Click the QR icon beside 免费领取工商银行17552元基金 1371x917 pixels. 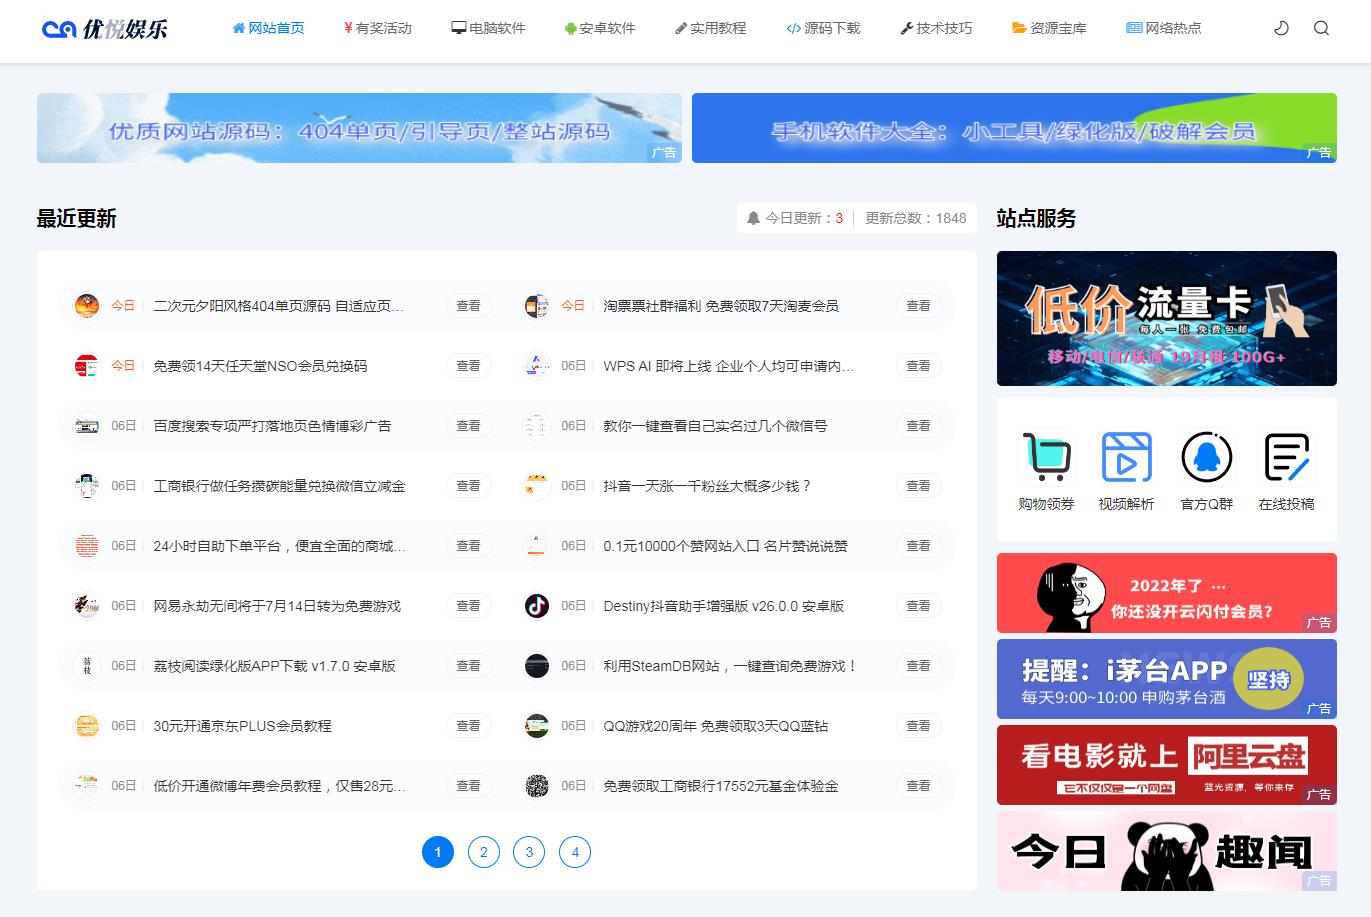point(537,786)
